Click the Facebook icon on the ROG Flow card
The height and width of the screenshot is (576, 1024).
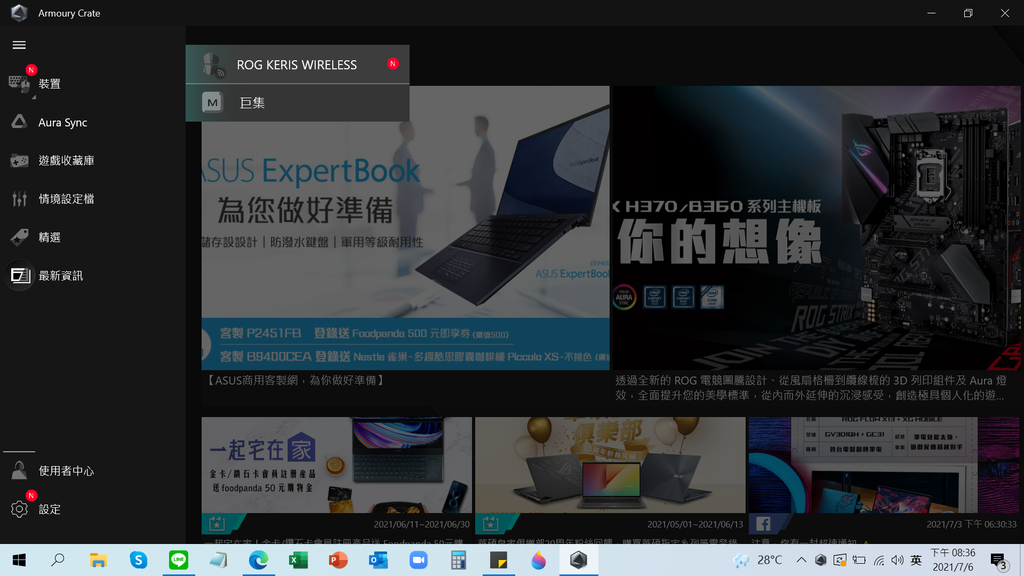coord(763,524)
